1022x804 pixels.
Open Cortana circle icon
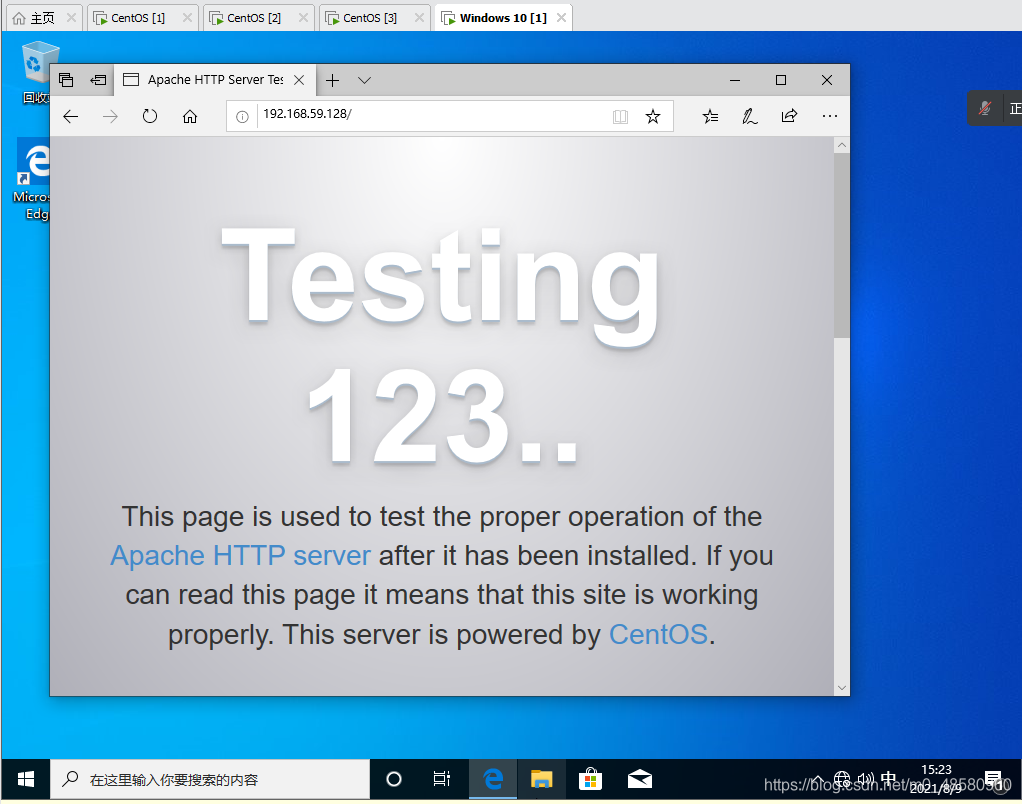pyautogui.click(x=394, y=779)
